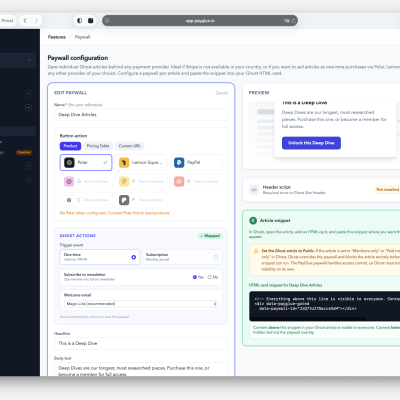
Task: Click the browser forward arrow
Action: [36, 21]
